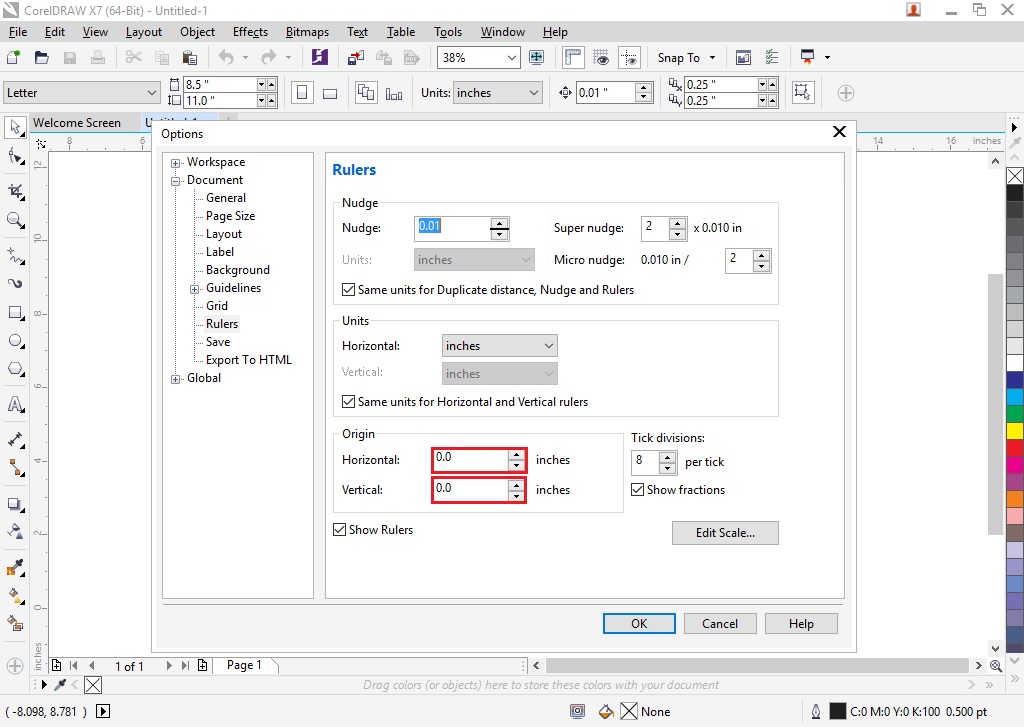Select the Freehand drawing tool
The image size is (1024, 727).
pos(15,255)
